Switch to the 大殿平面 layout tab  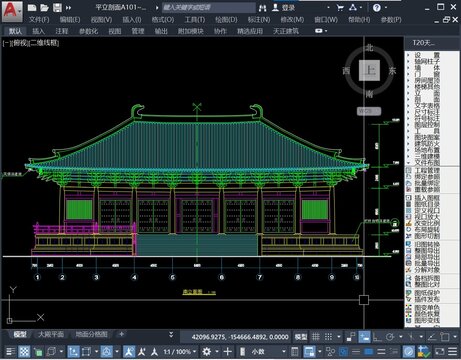[51, 334]
